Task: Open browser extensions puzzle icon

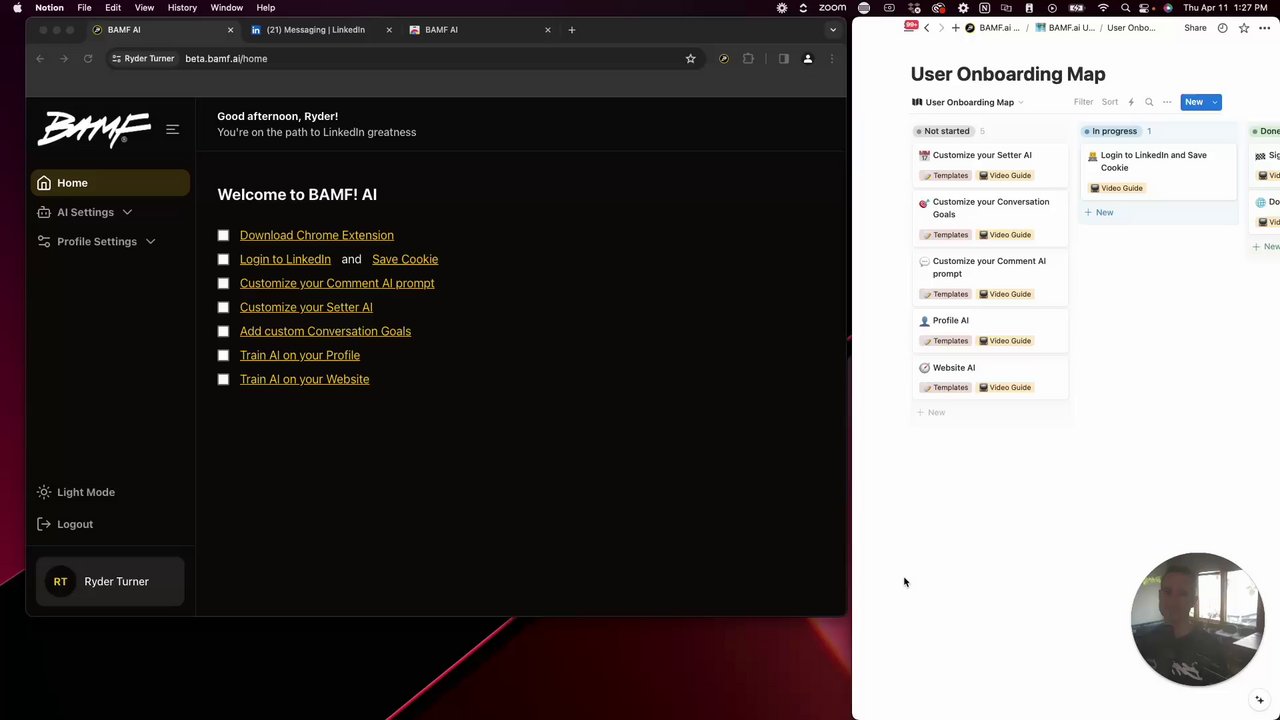Action: click(748, 59)
